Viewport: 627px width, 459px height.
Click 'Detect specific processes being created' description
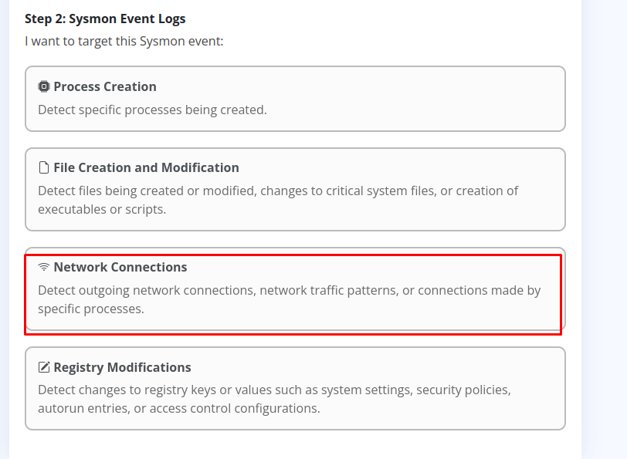coord(152,110)
